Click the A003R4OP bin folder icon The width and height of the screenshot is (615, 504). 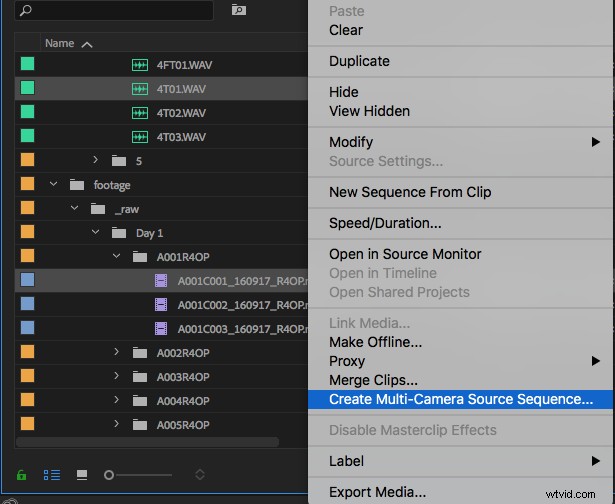[x=140, y=377]
